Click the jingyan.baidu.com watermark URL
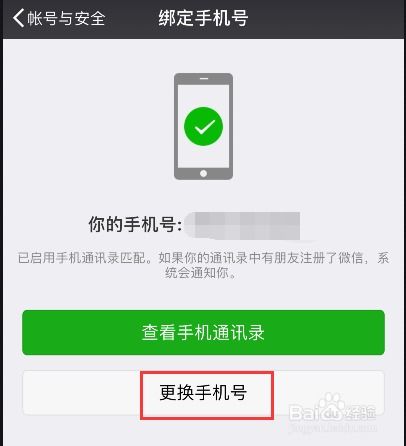 (x=333, y=426)
